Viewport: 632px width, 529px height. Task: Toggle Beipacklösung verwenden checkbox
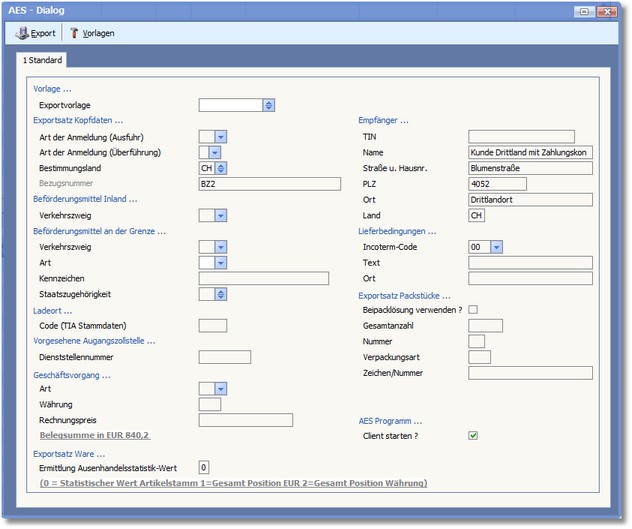pyautogui.click(x=473, y=310)
